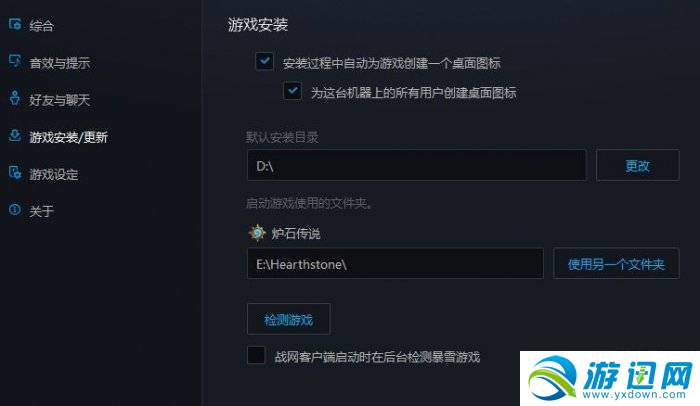Click the 游戏设定 game settings icon
Image resolution: width=700 pixels, height=406 pixels.
15,172
